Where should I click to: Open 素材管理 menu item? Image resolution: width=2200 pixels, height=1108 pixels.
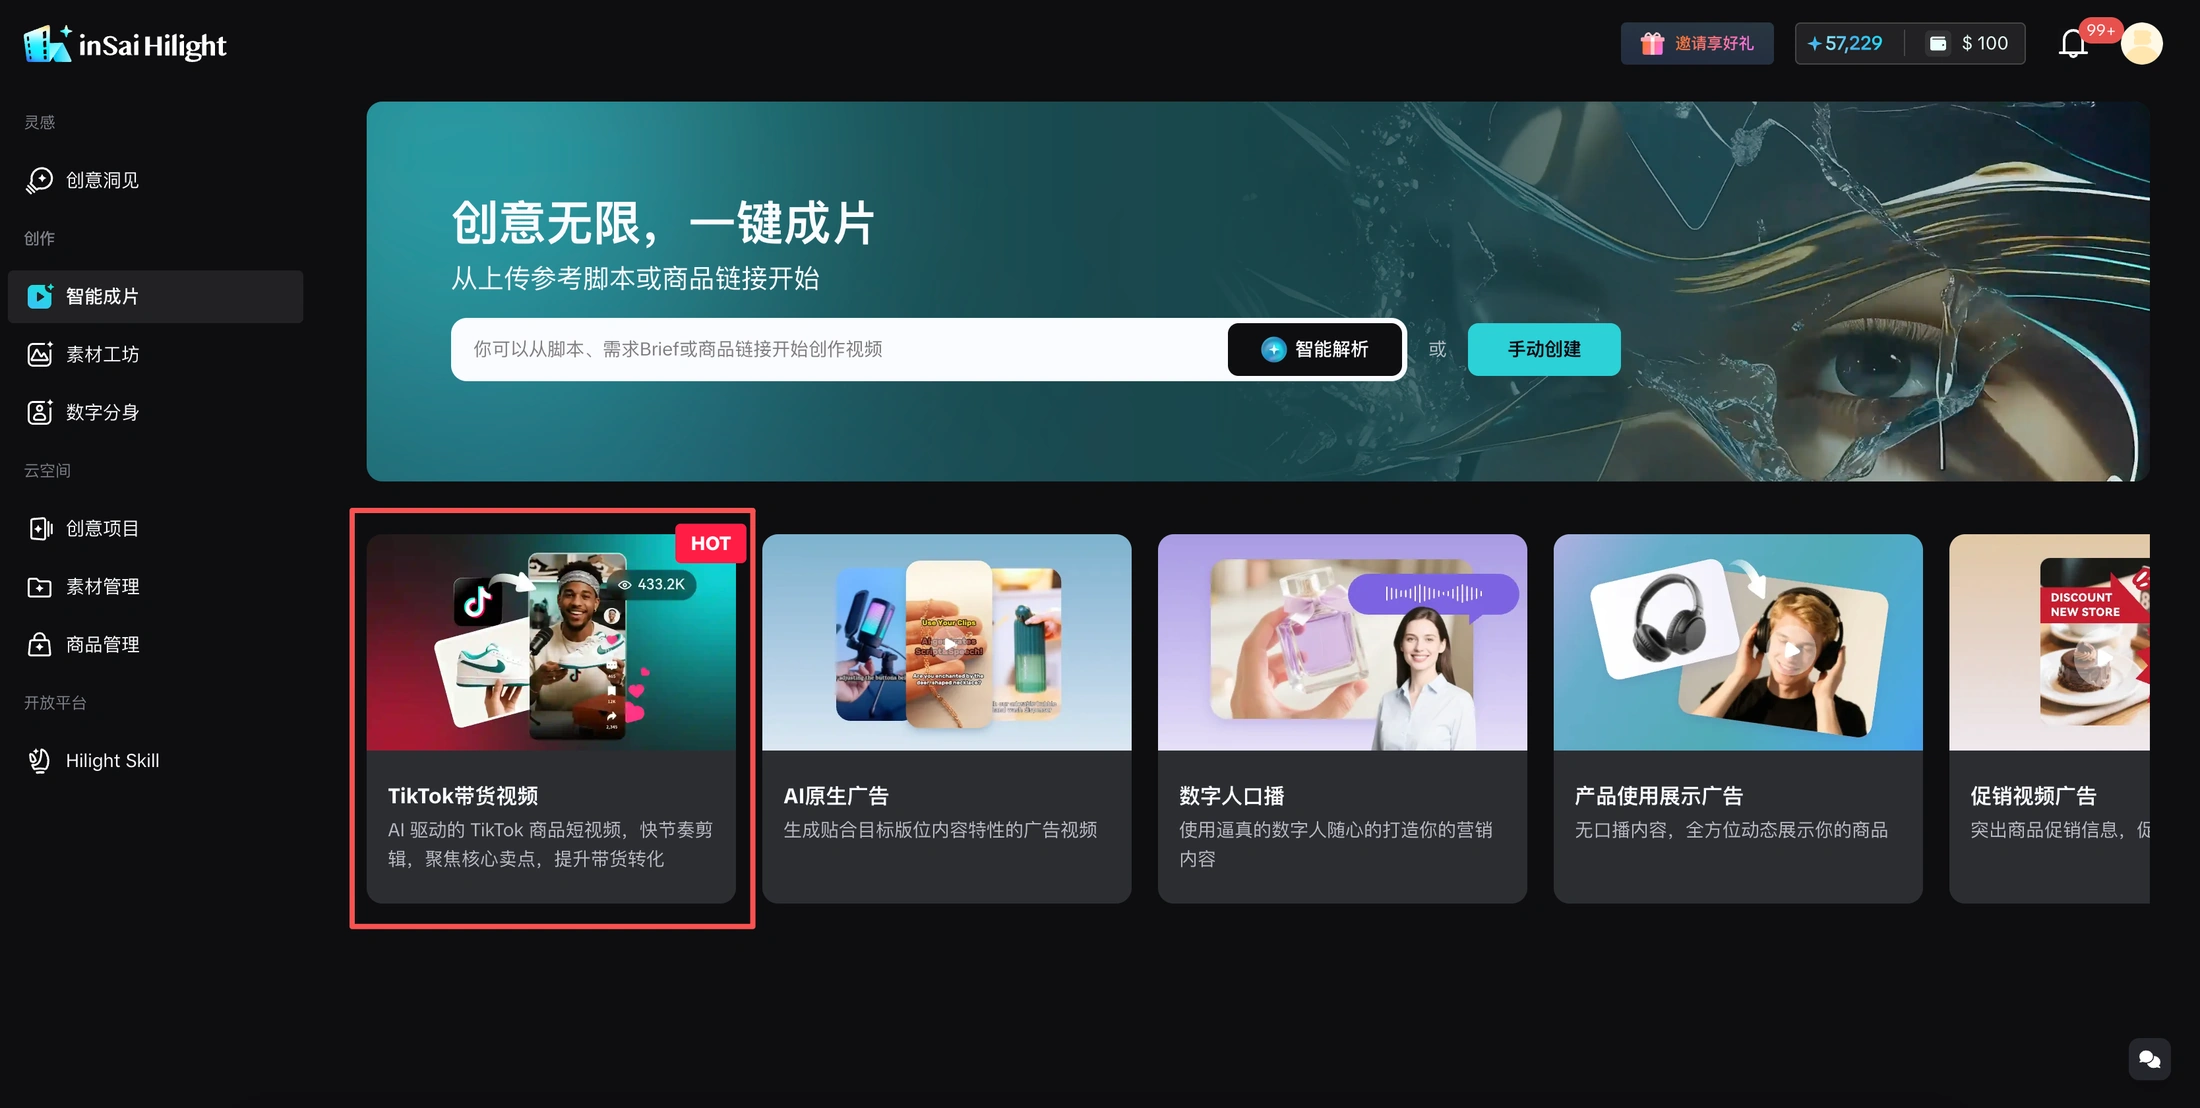click(x=156, y=586)
